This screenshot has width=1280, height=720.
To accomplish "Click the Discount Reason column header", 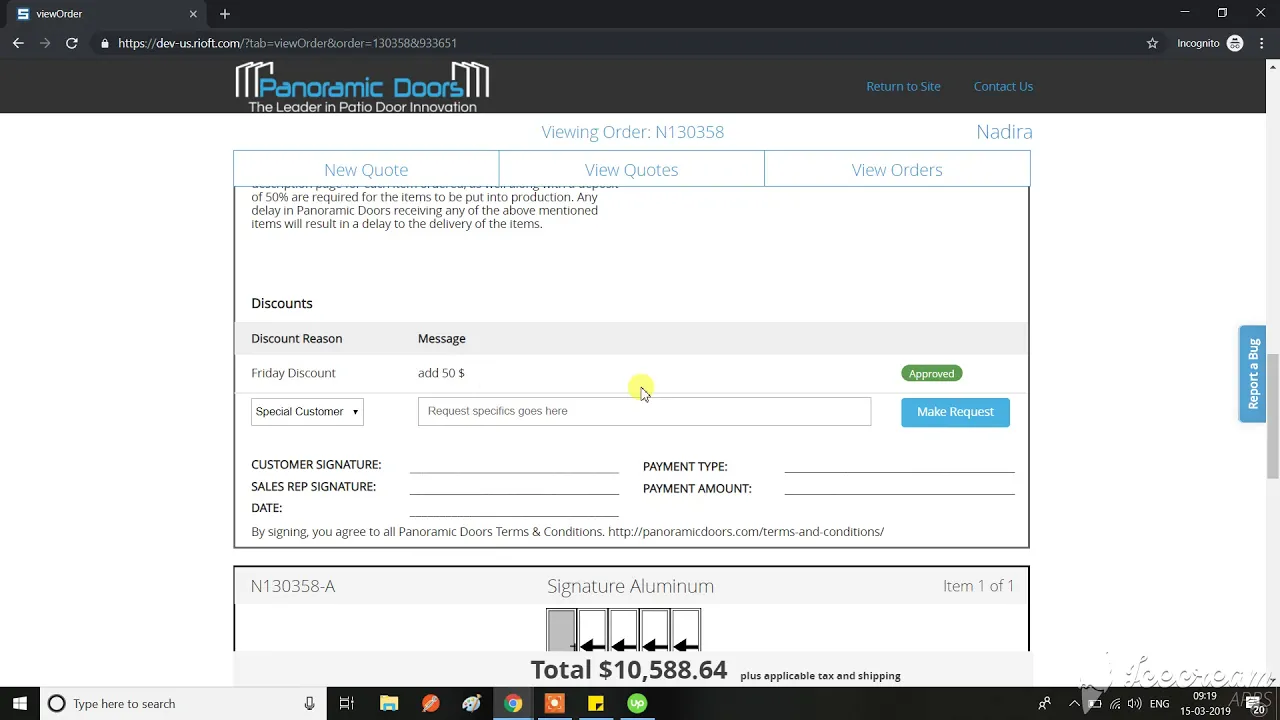I will pyautogui.click(x=296, y=338).
